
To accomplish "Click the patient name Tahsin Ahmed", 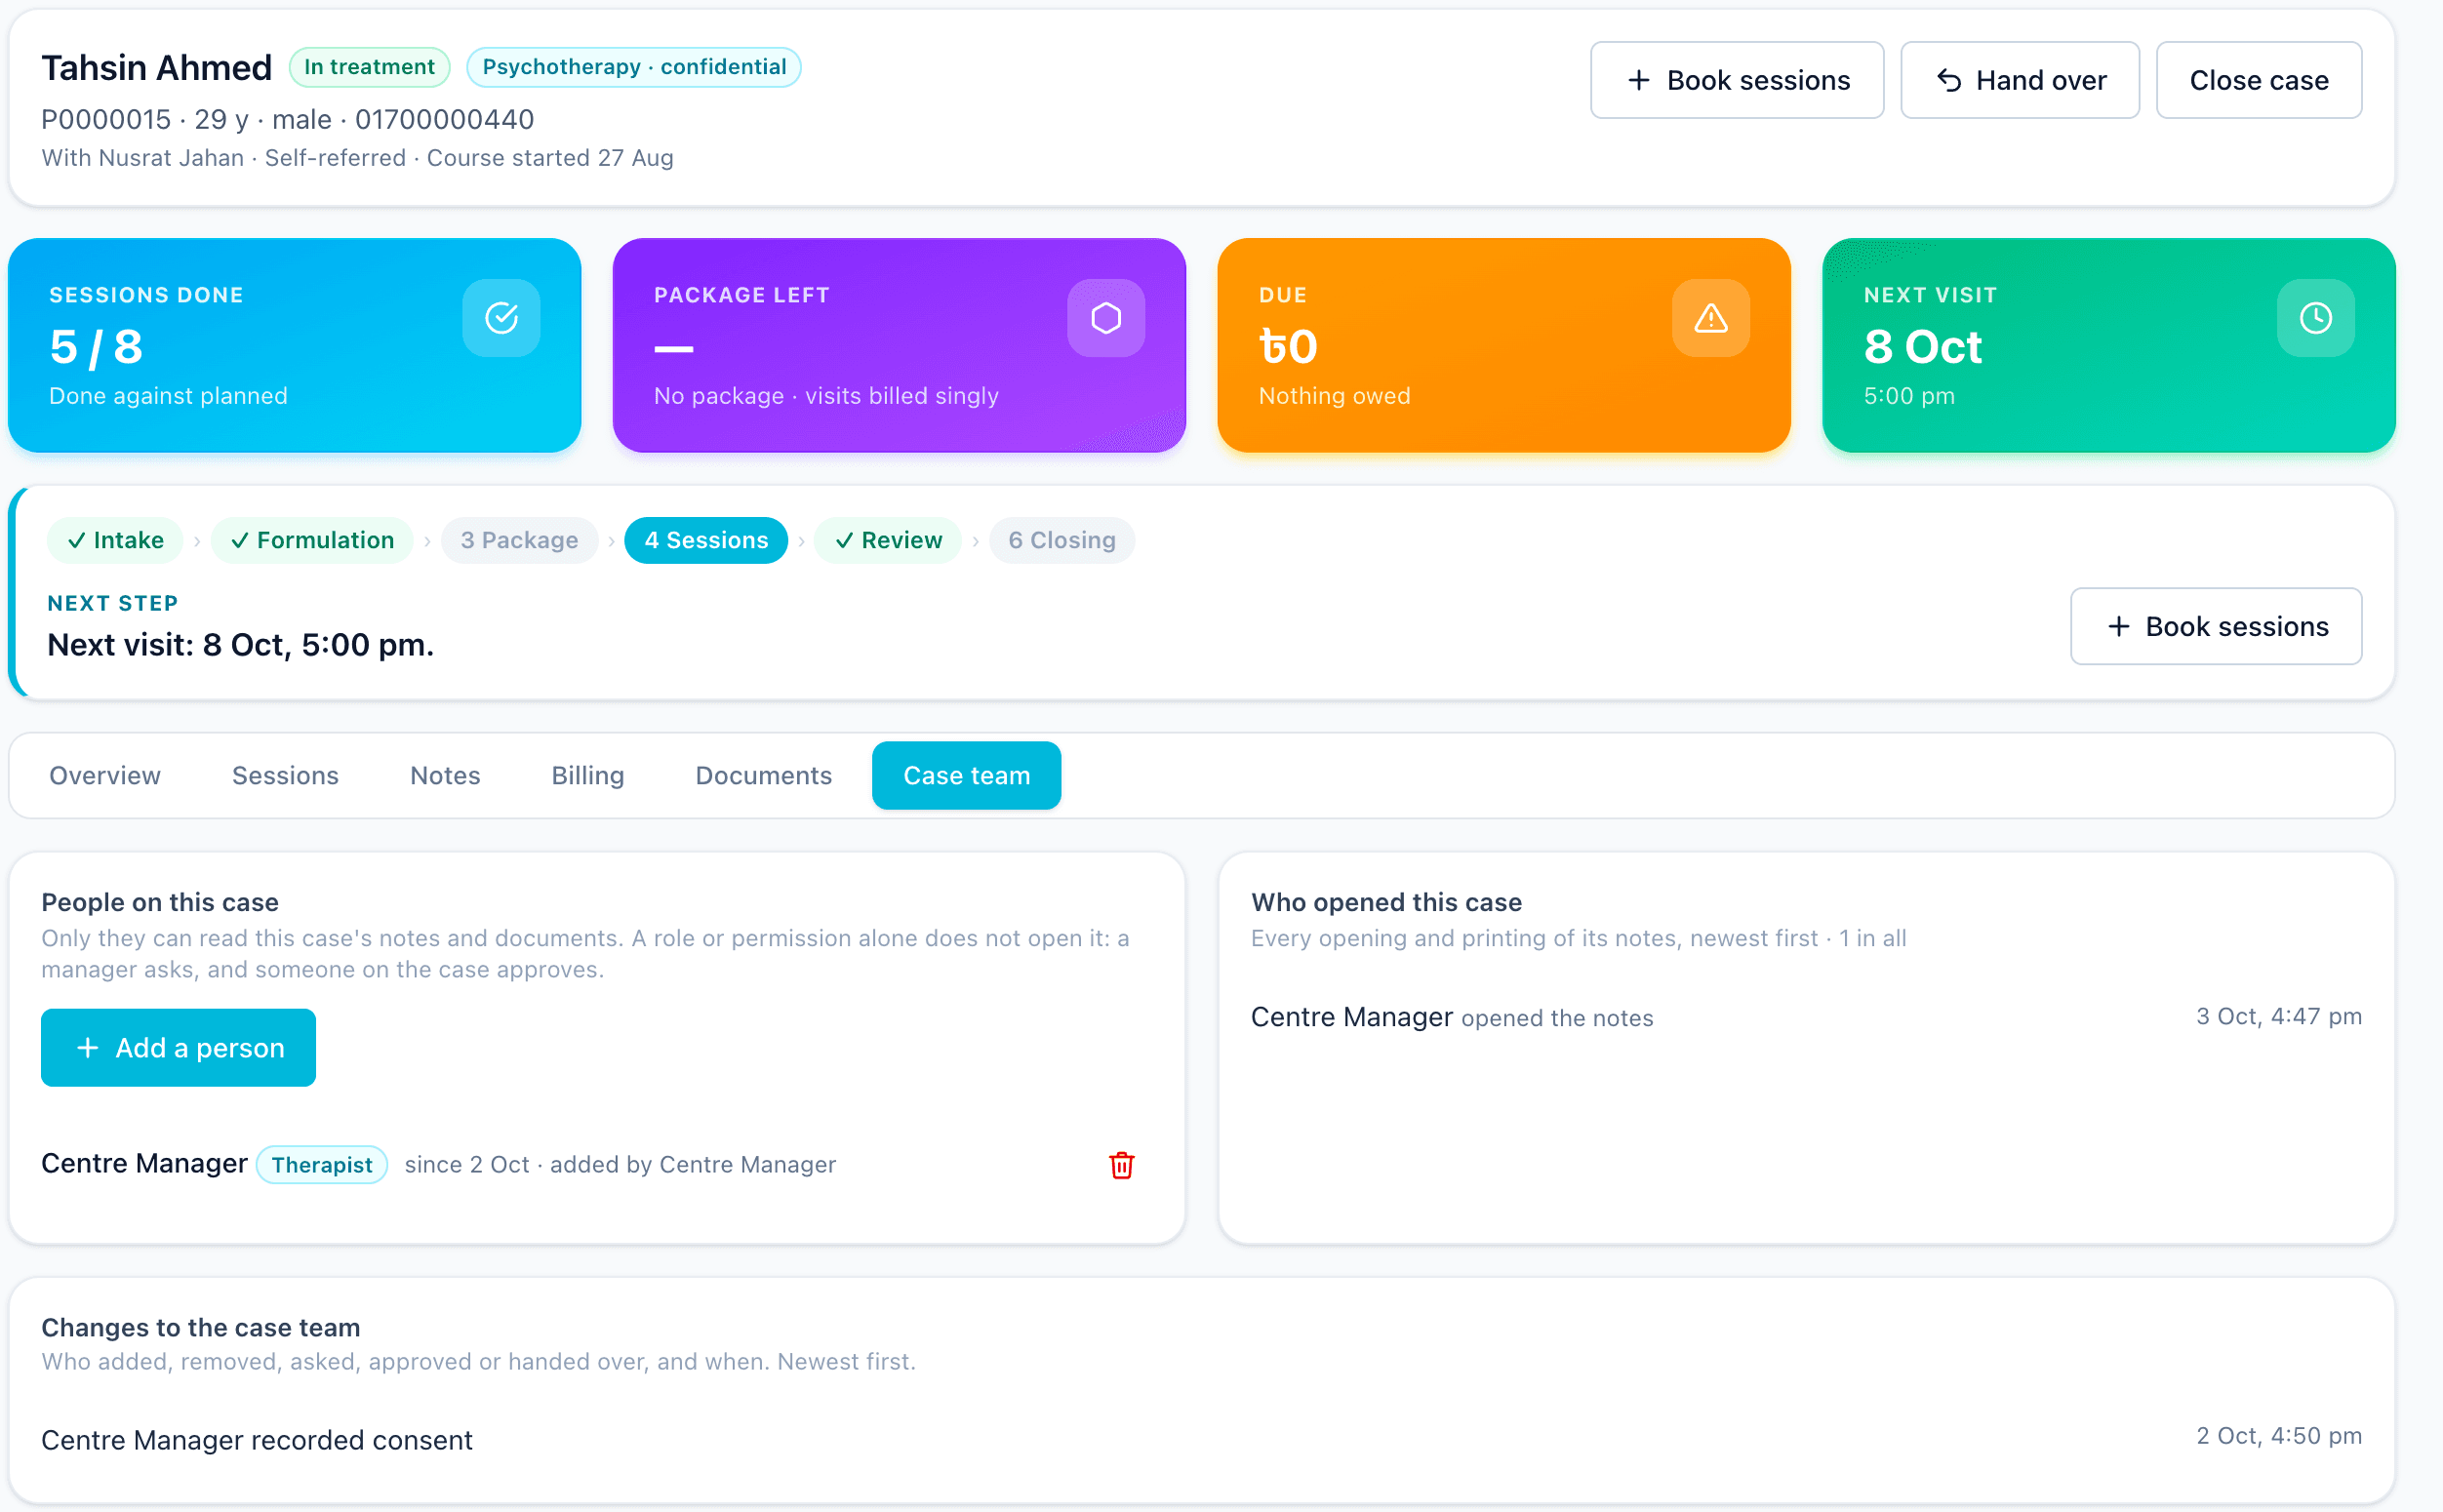I will pos(156,68).
